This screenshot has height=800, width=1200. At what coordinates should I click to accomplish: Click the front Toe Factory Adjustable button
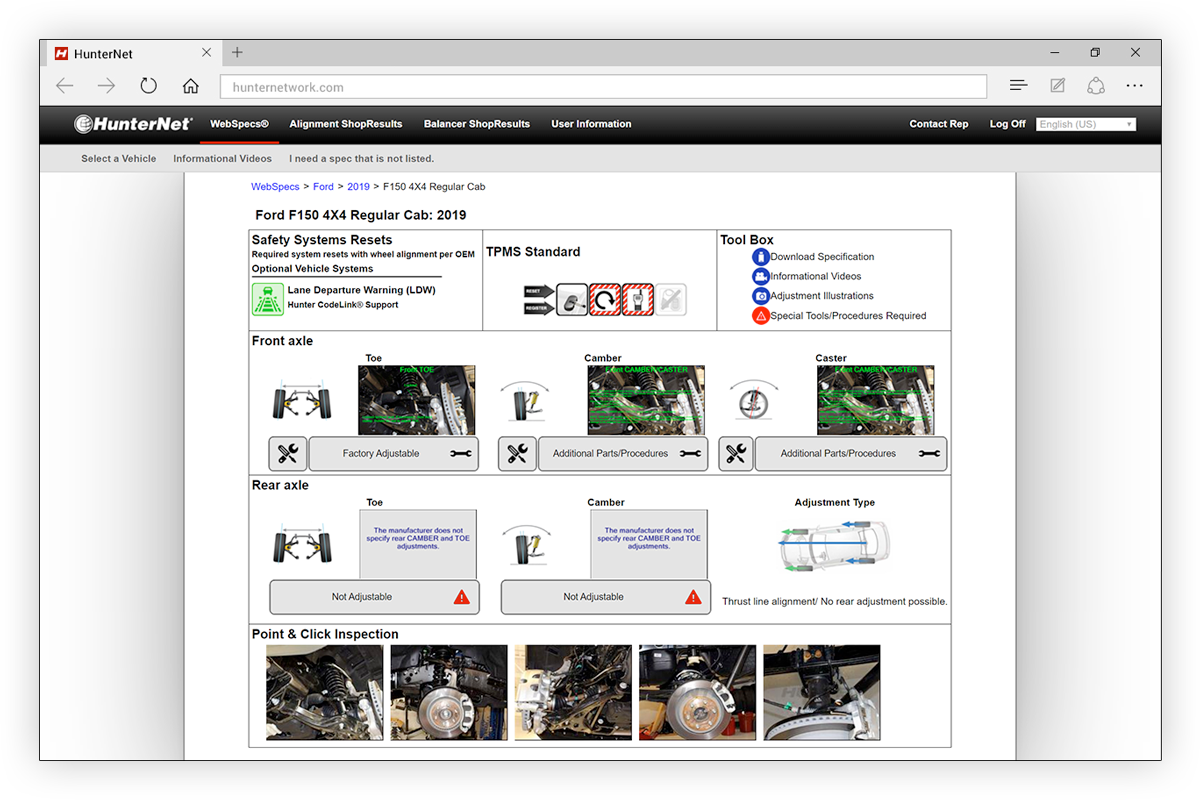[x=394, y=454]
